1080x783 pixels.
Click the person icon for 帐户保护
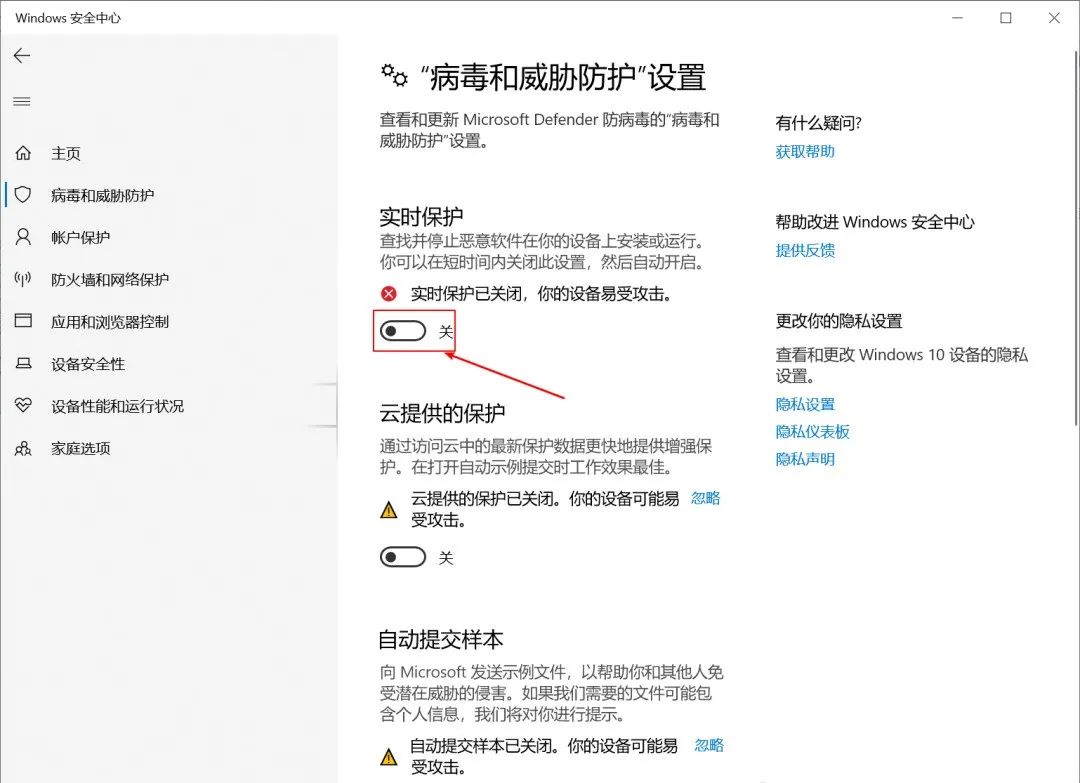pos(23,237)
